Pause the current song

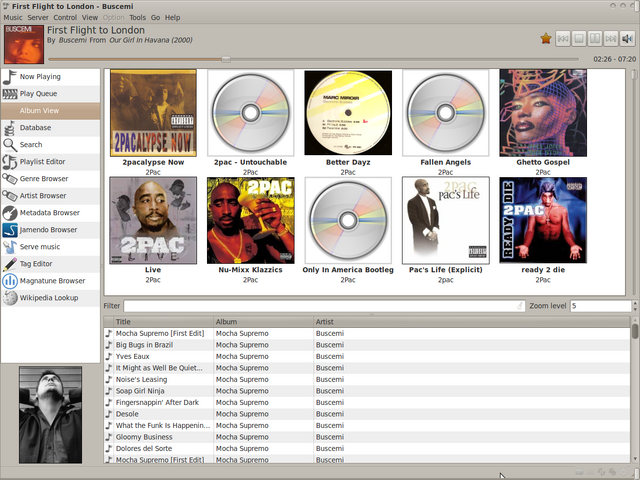click(595, 39)
